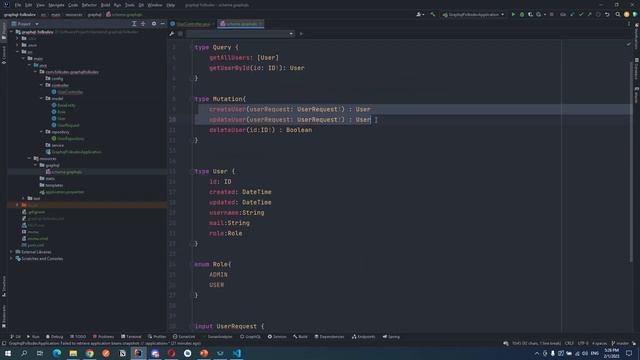Click the UTF-8 encoding in status bar
The height and width of the screenshot is (360, 640).
(583, 343)
